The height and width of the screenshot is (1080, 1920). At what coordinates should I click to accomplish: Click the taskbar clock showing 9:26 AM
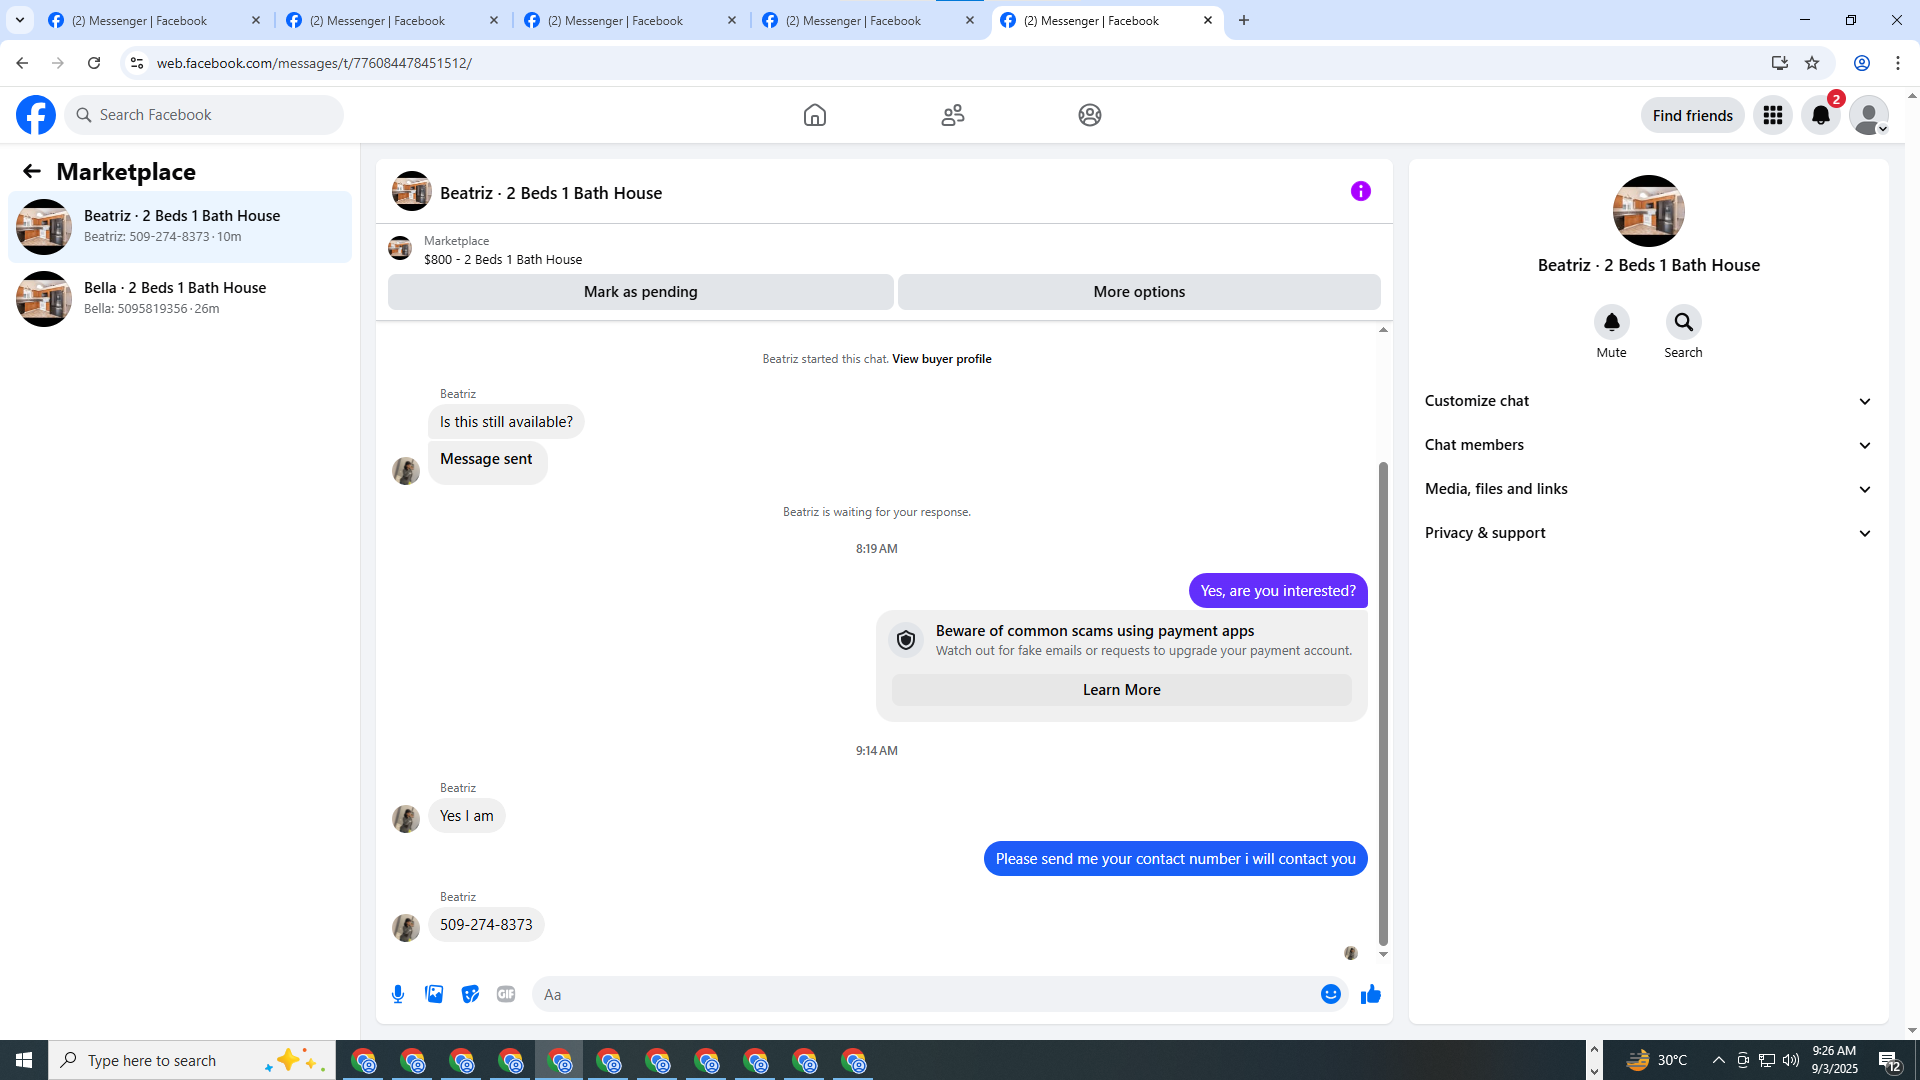point(1835,1060)
